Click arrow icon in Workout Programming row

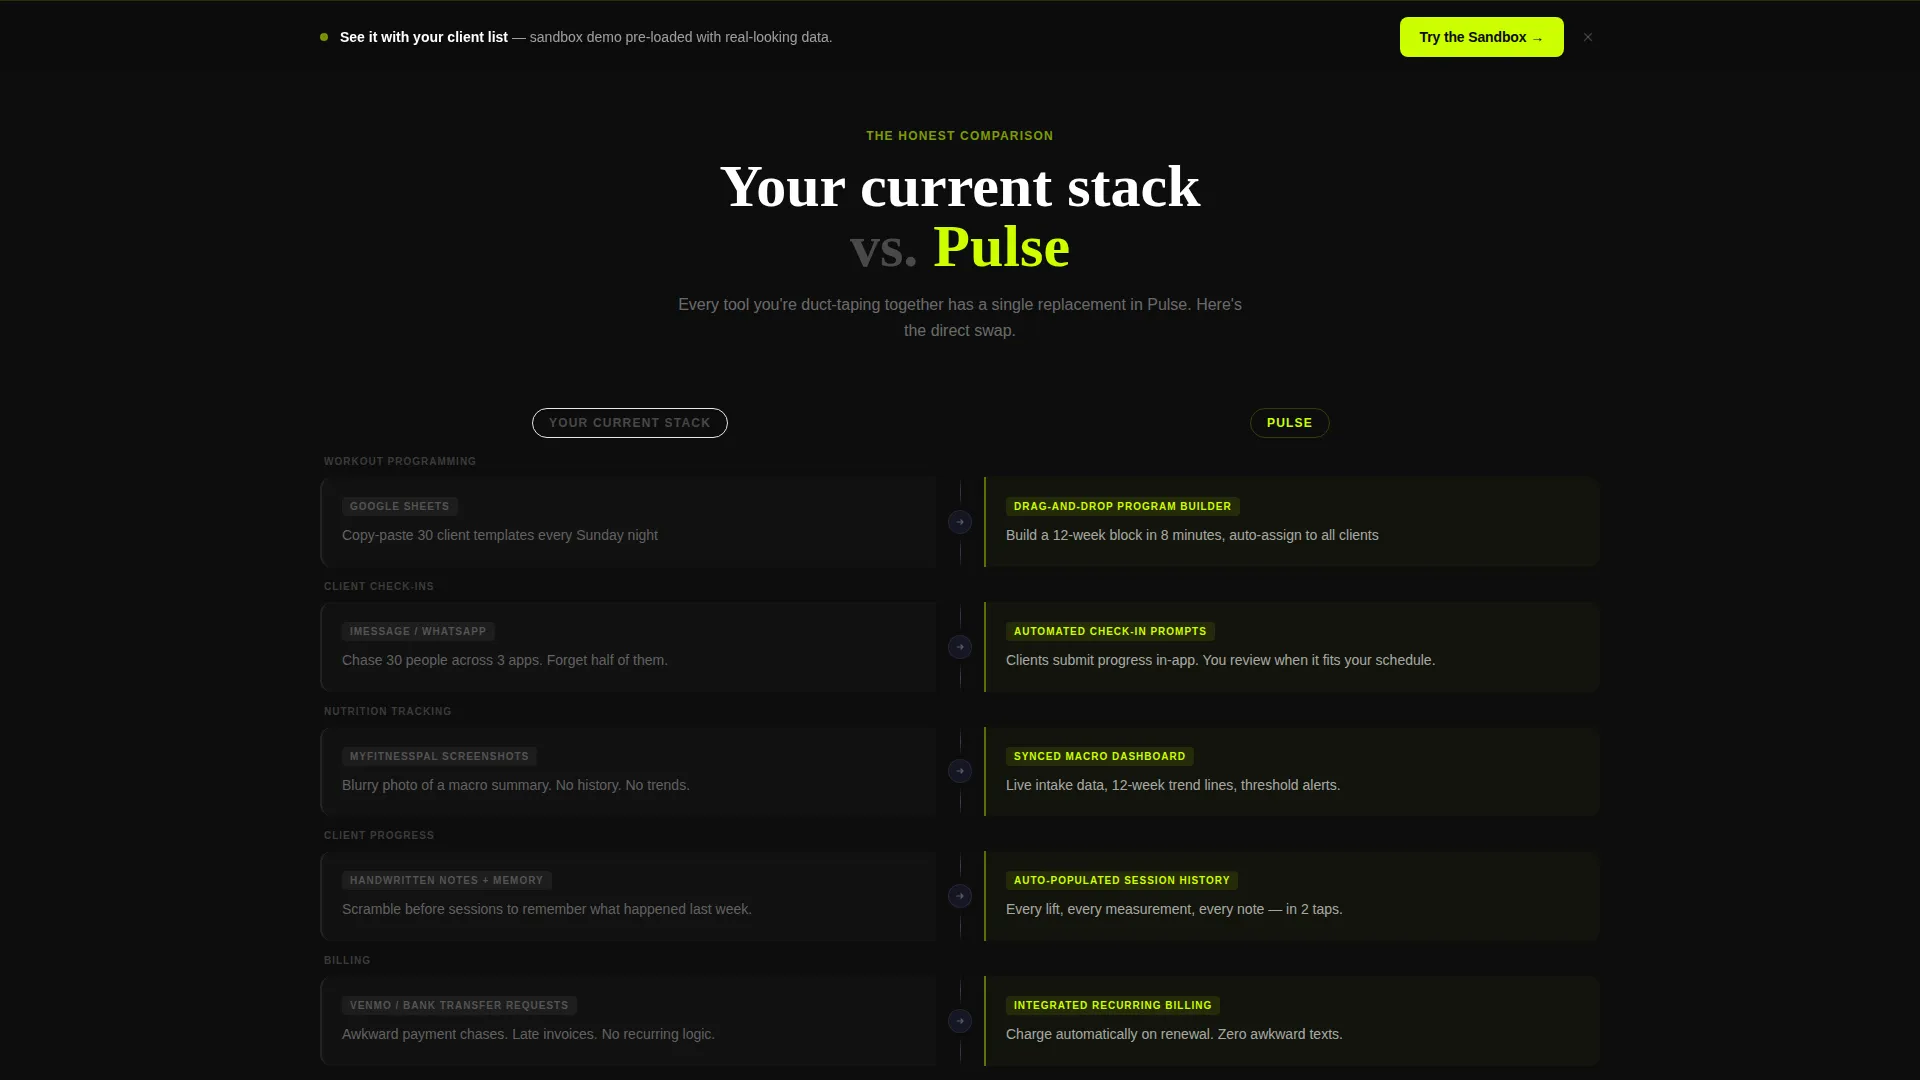[x=960, y=522]
